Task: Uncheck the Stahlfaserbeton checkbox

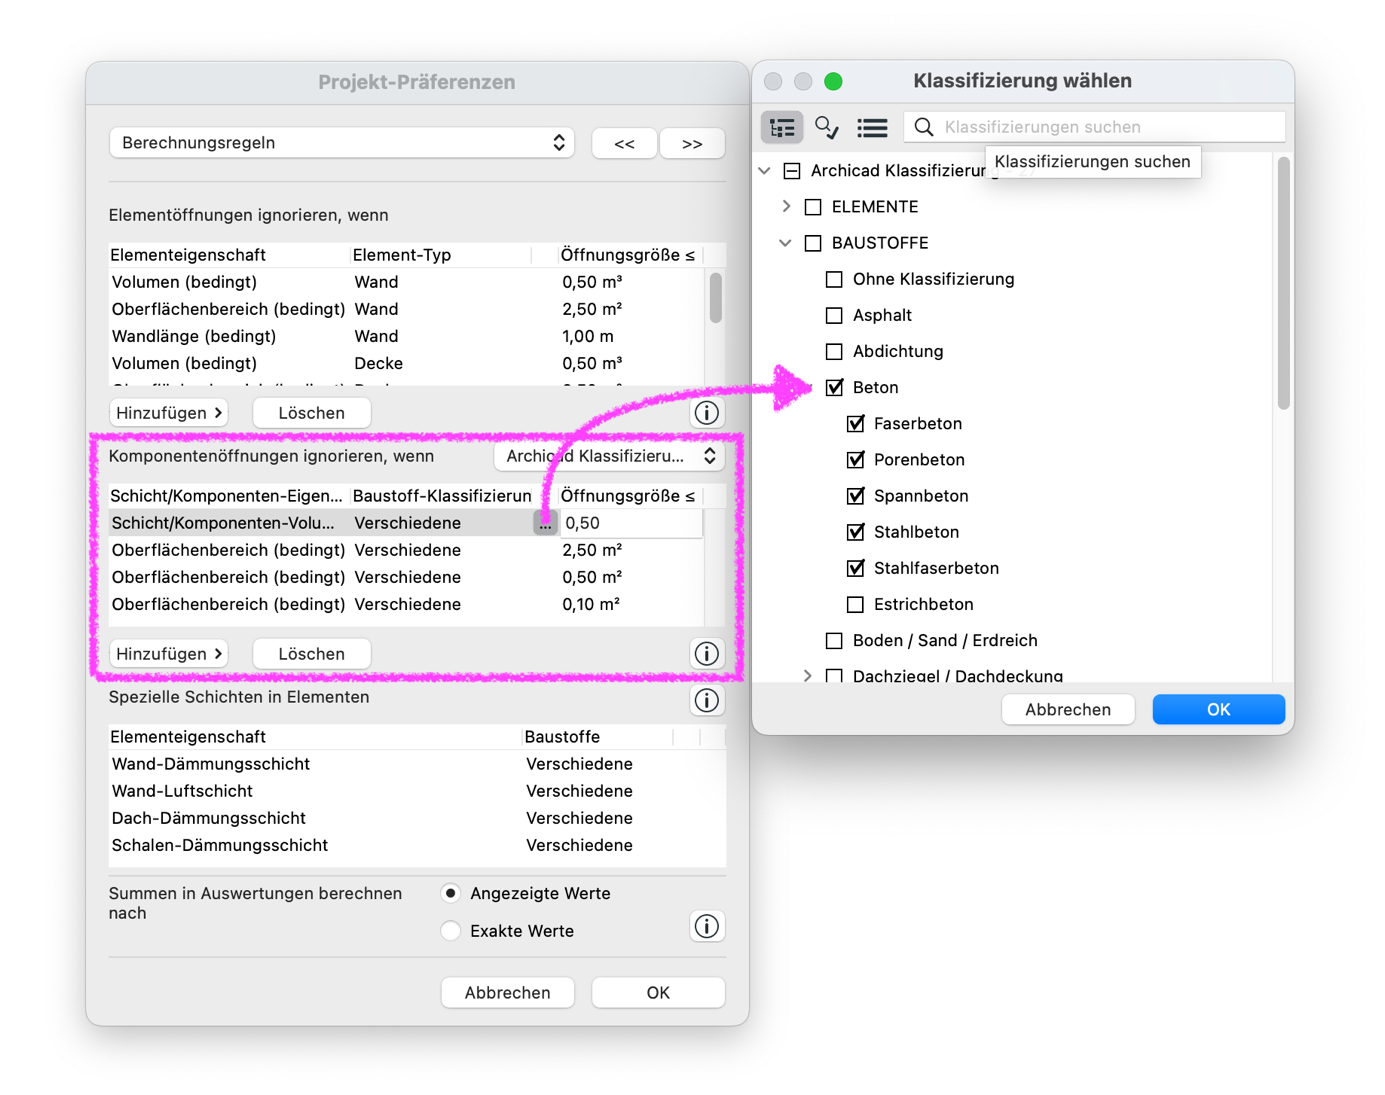Action: tap(855, 568)
